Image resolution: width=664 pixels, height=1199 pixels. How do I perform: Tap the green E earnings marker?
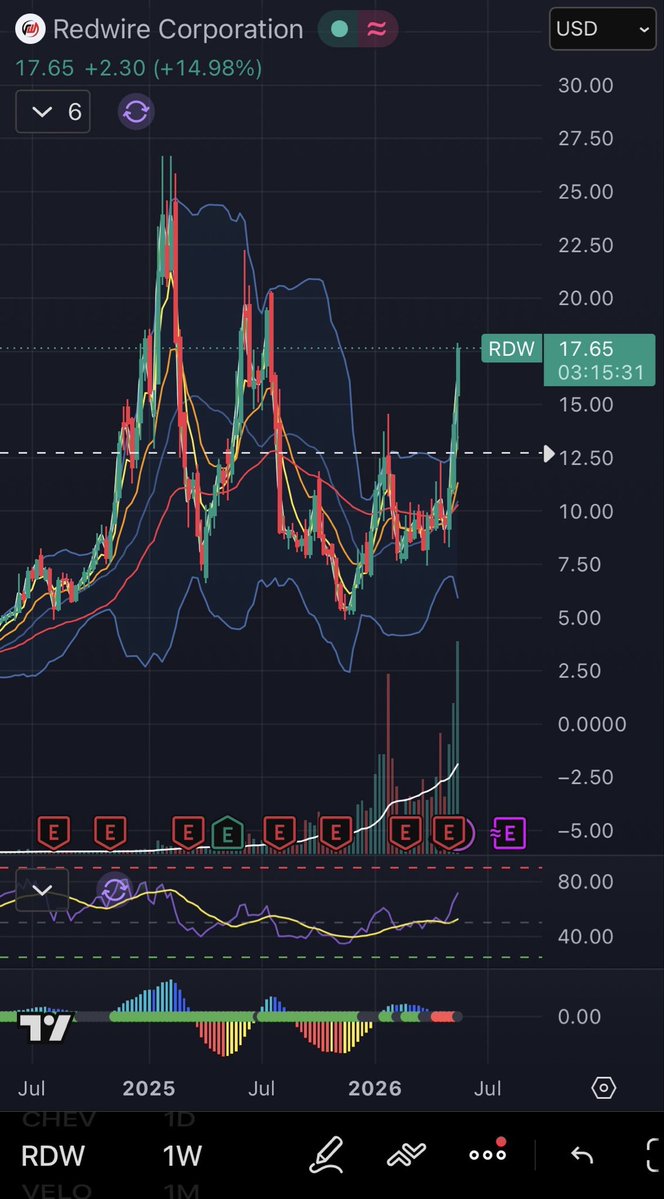coord(227,833)
